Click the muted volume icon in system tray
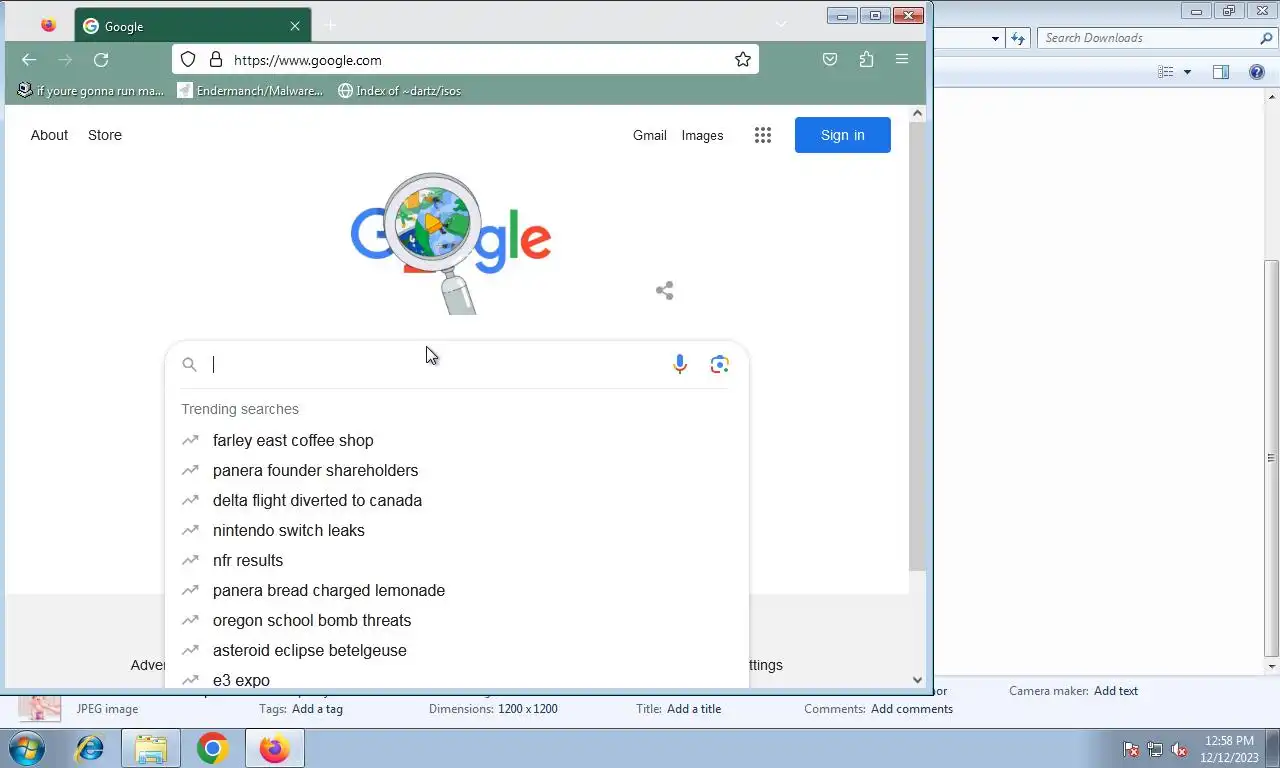Screen dimensions: 1280x768 point(1179,749)
